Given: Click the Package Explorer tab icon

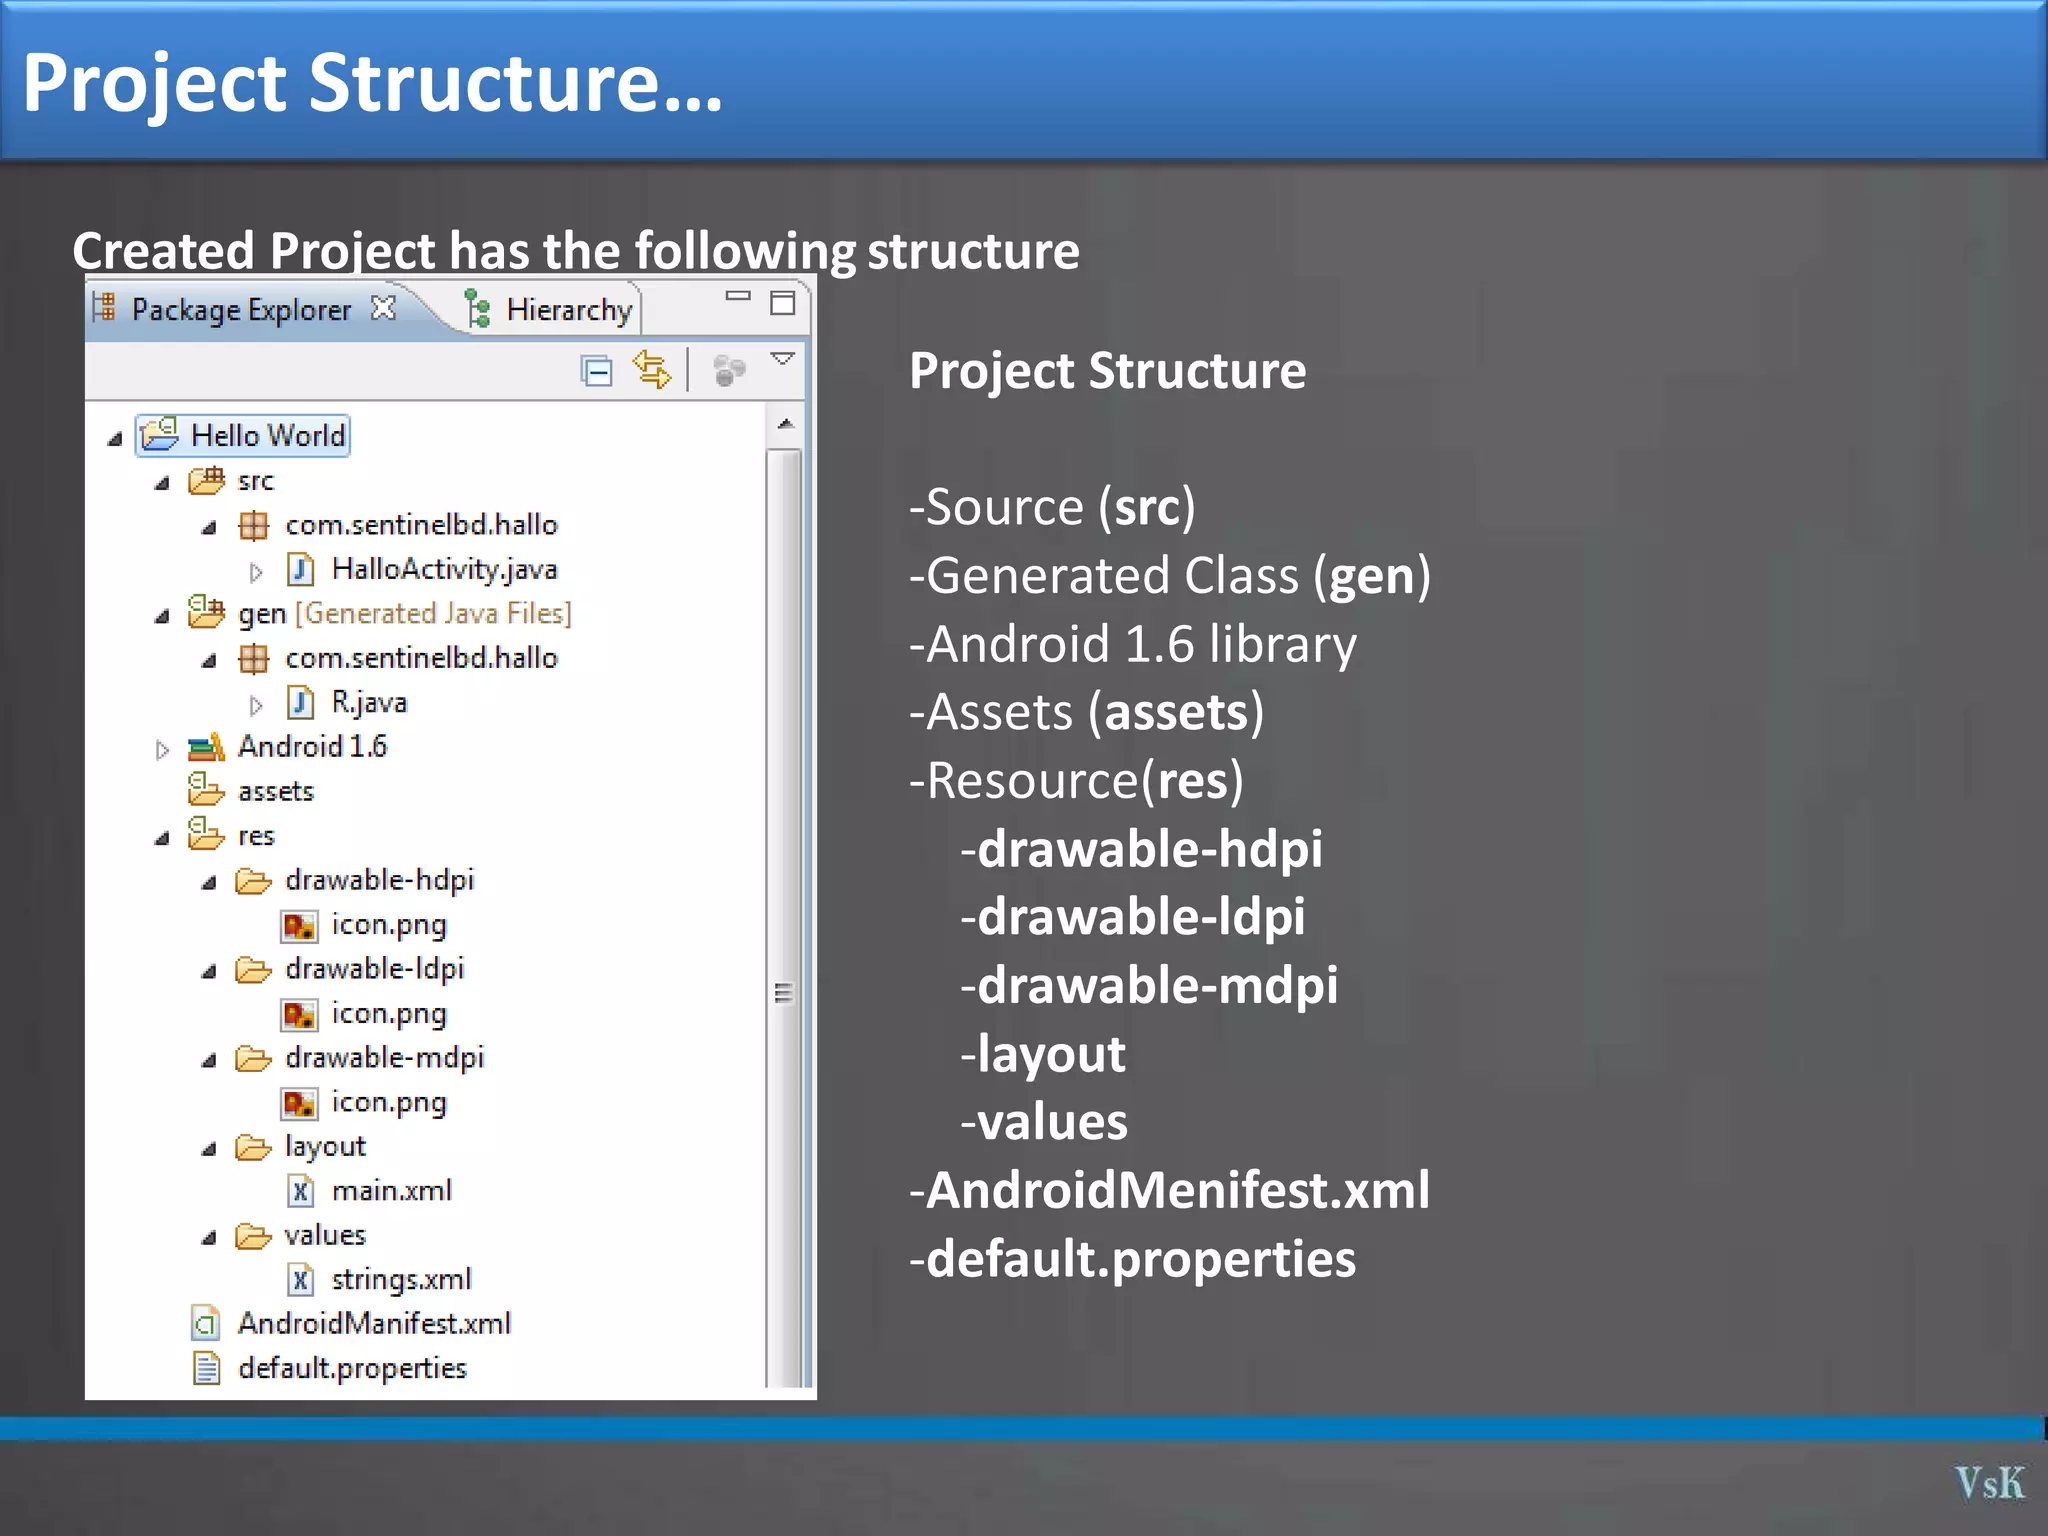Looking at the screenshot, I should click(104, 307).
